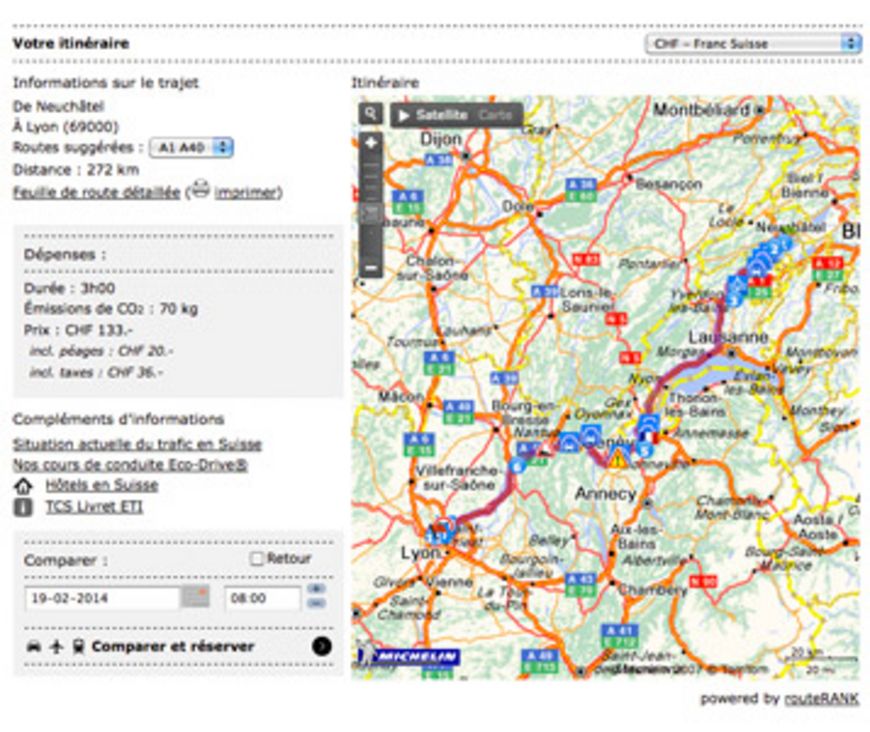
Task: Zoom out with the map minus button
Action: point(371,267)
